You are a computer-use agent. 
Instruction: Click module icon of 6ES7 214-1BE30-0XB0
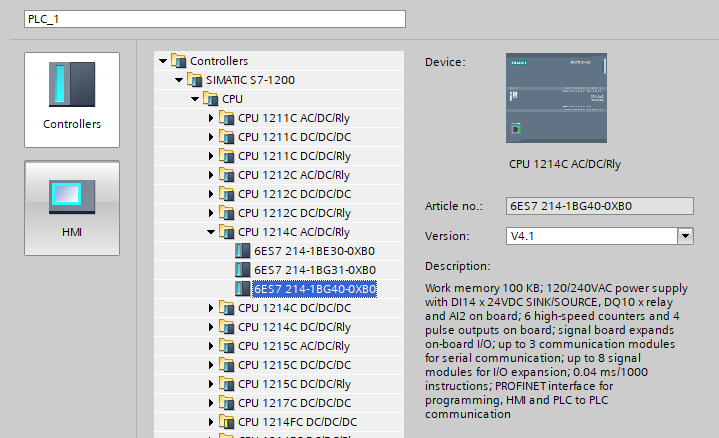[243, 251]
